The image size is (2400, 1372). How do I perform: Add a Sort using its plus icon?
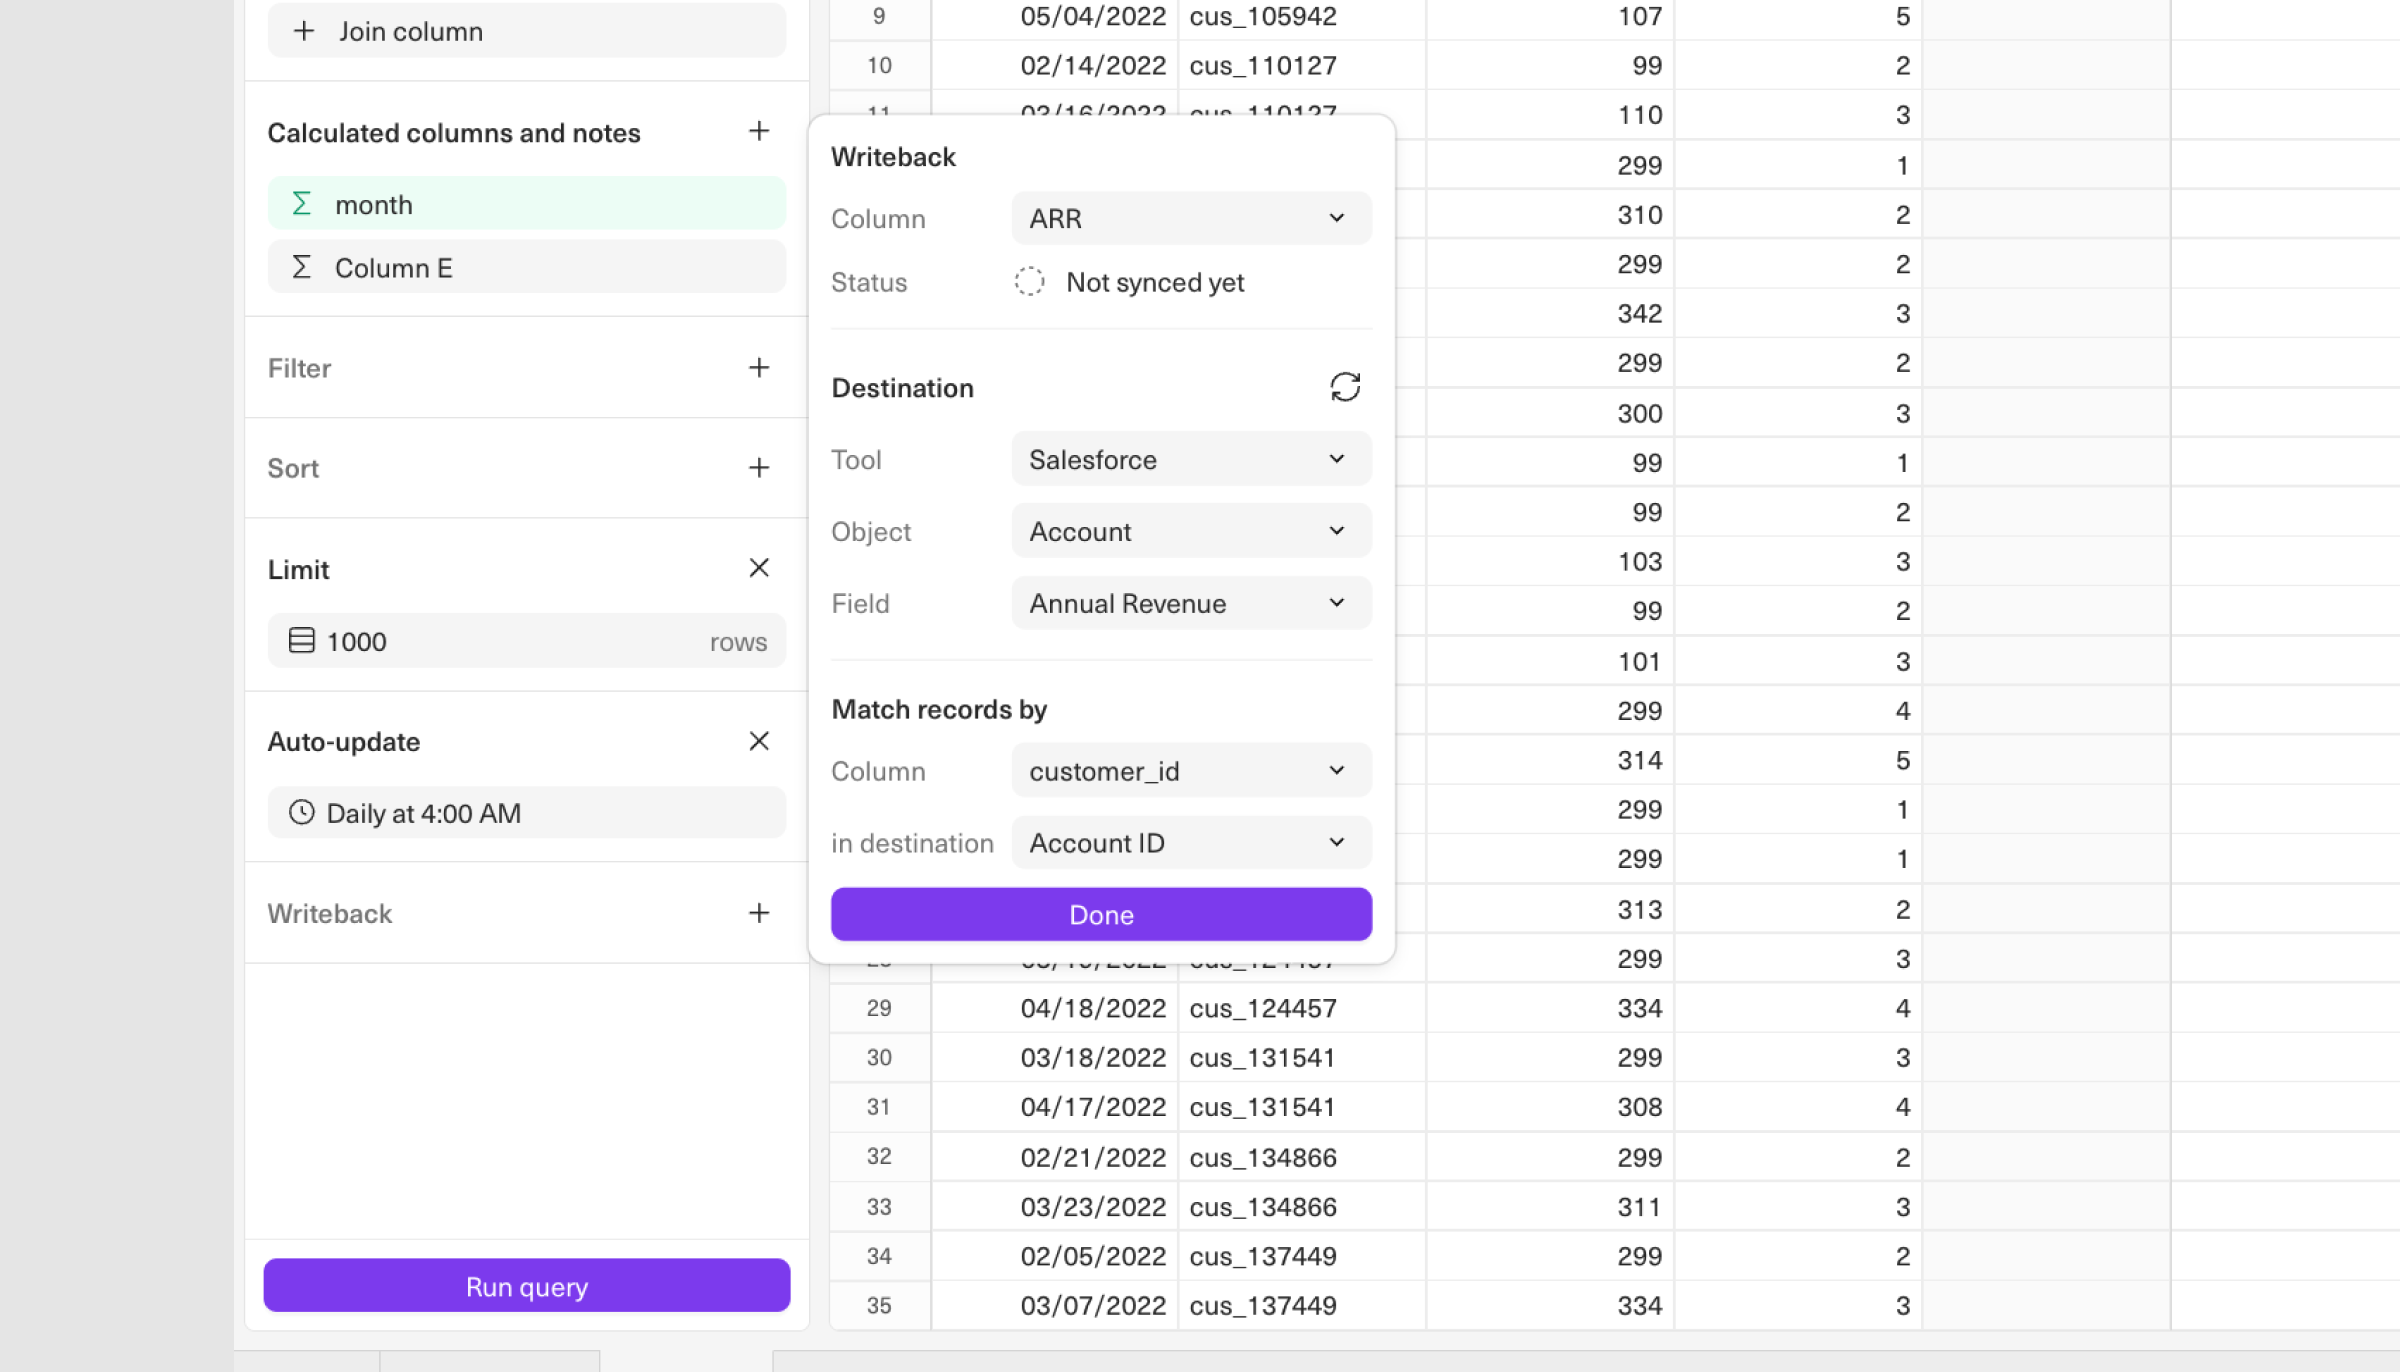[x=759, y=467]
